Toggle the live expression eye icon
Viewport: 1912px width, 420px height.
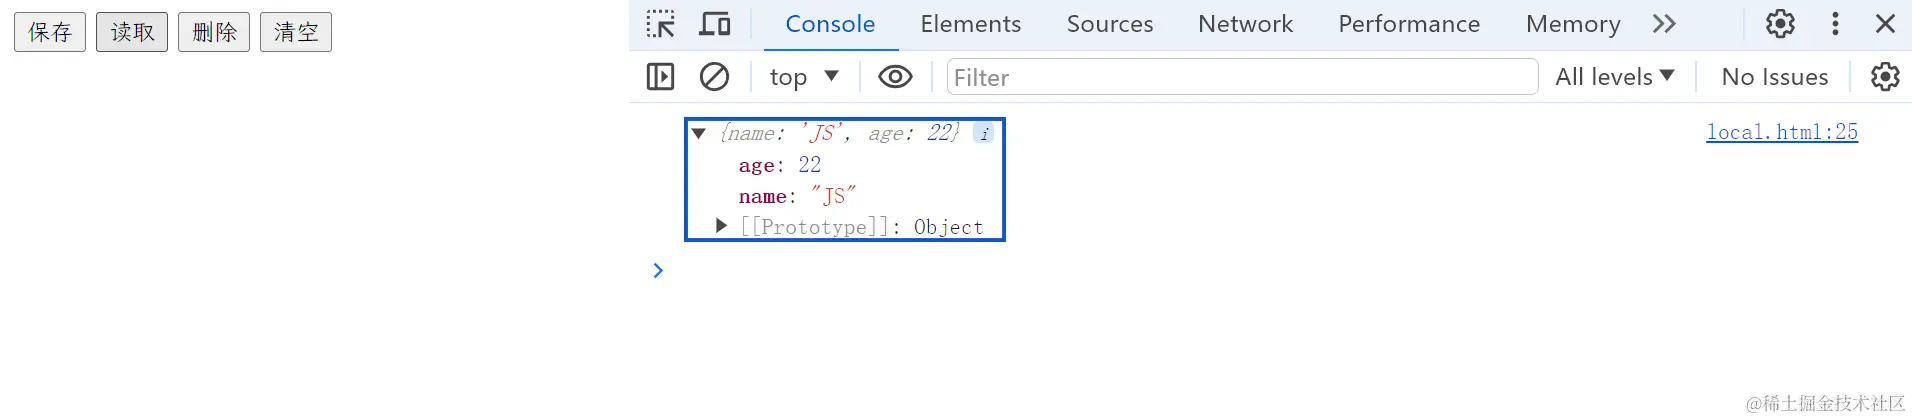coord(895,77)
